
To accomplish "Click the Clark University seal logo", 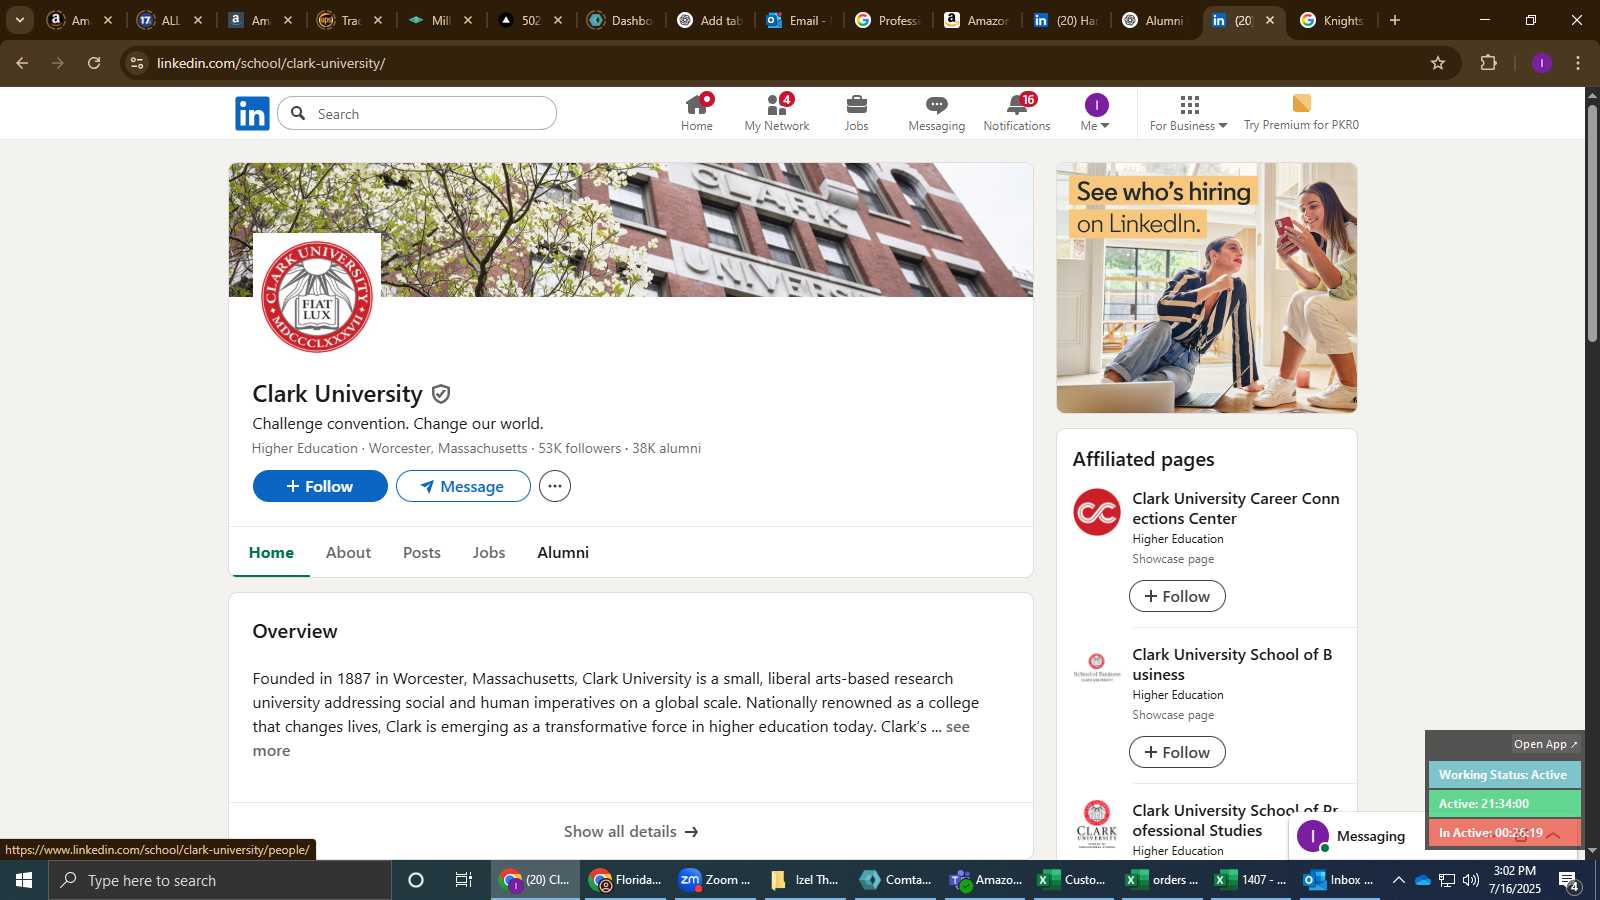I will click(x=317, y=297).
